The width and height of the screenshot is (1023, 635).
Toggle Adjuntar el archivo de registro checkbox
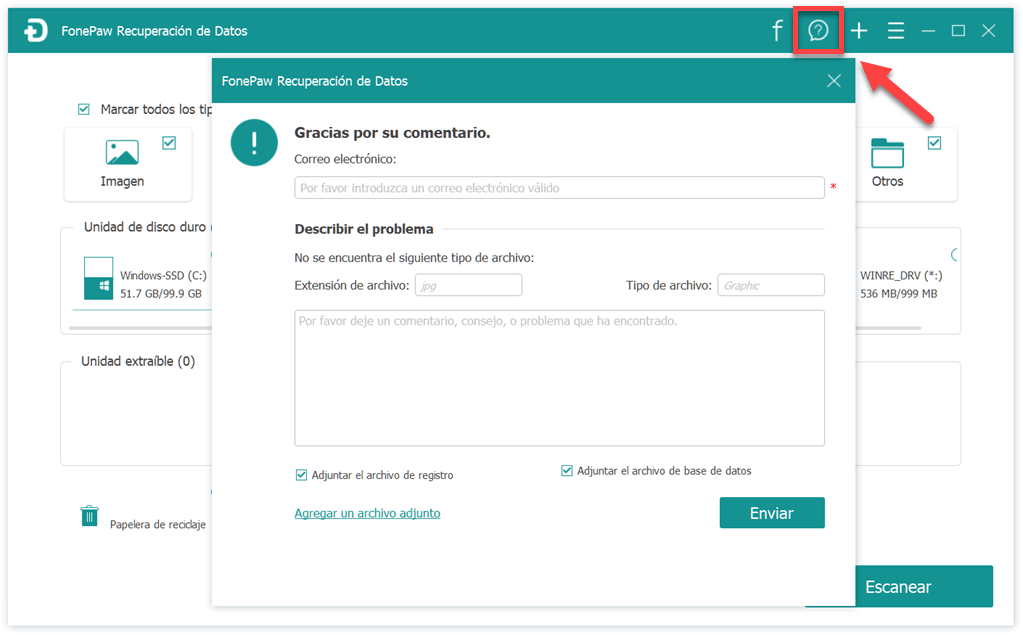coord(301,475)
